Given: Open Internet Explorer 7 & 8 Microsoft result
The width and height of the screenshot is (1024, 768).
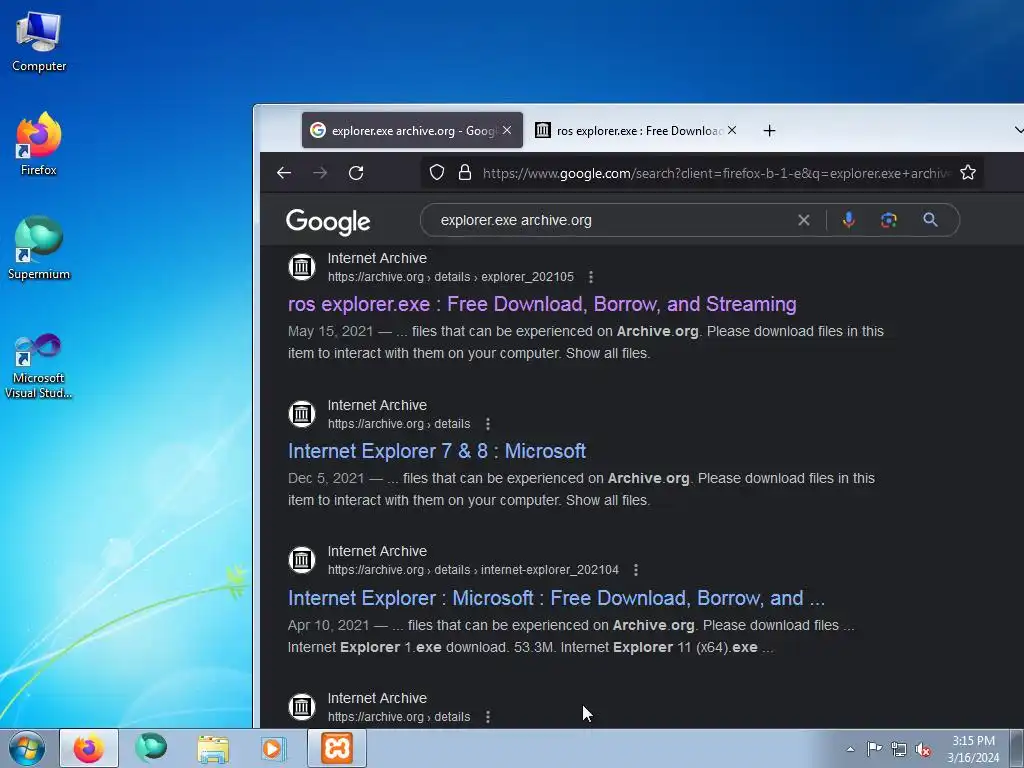Looking at the screenshot, I should tap(437, 451).
